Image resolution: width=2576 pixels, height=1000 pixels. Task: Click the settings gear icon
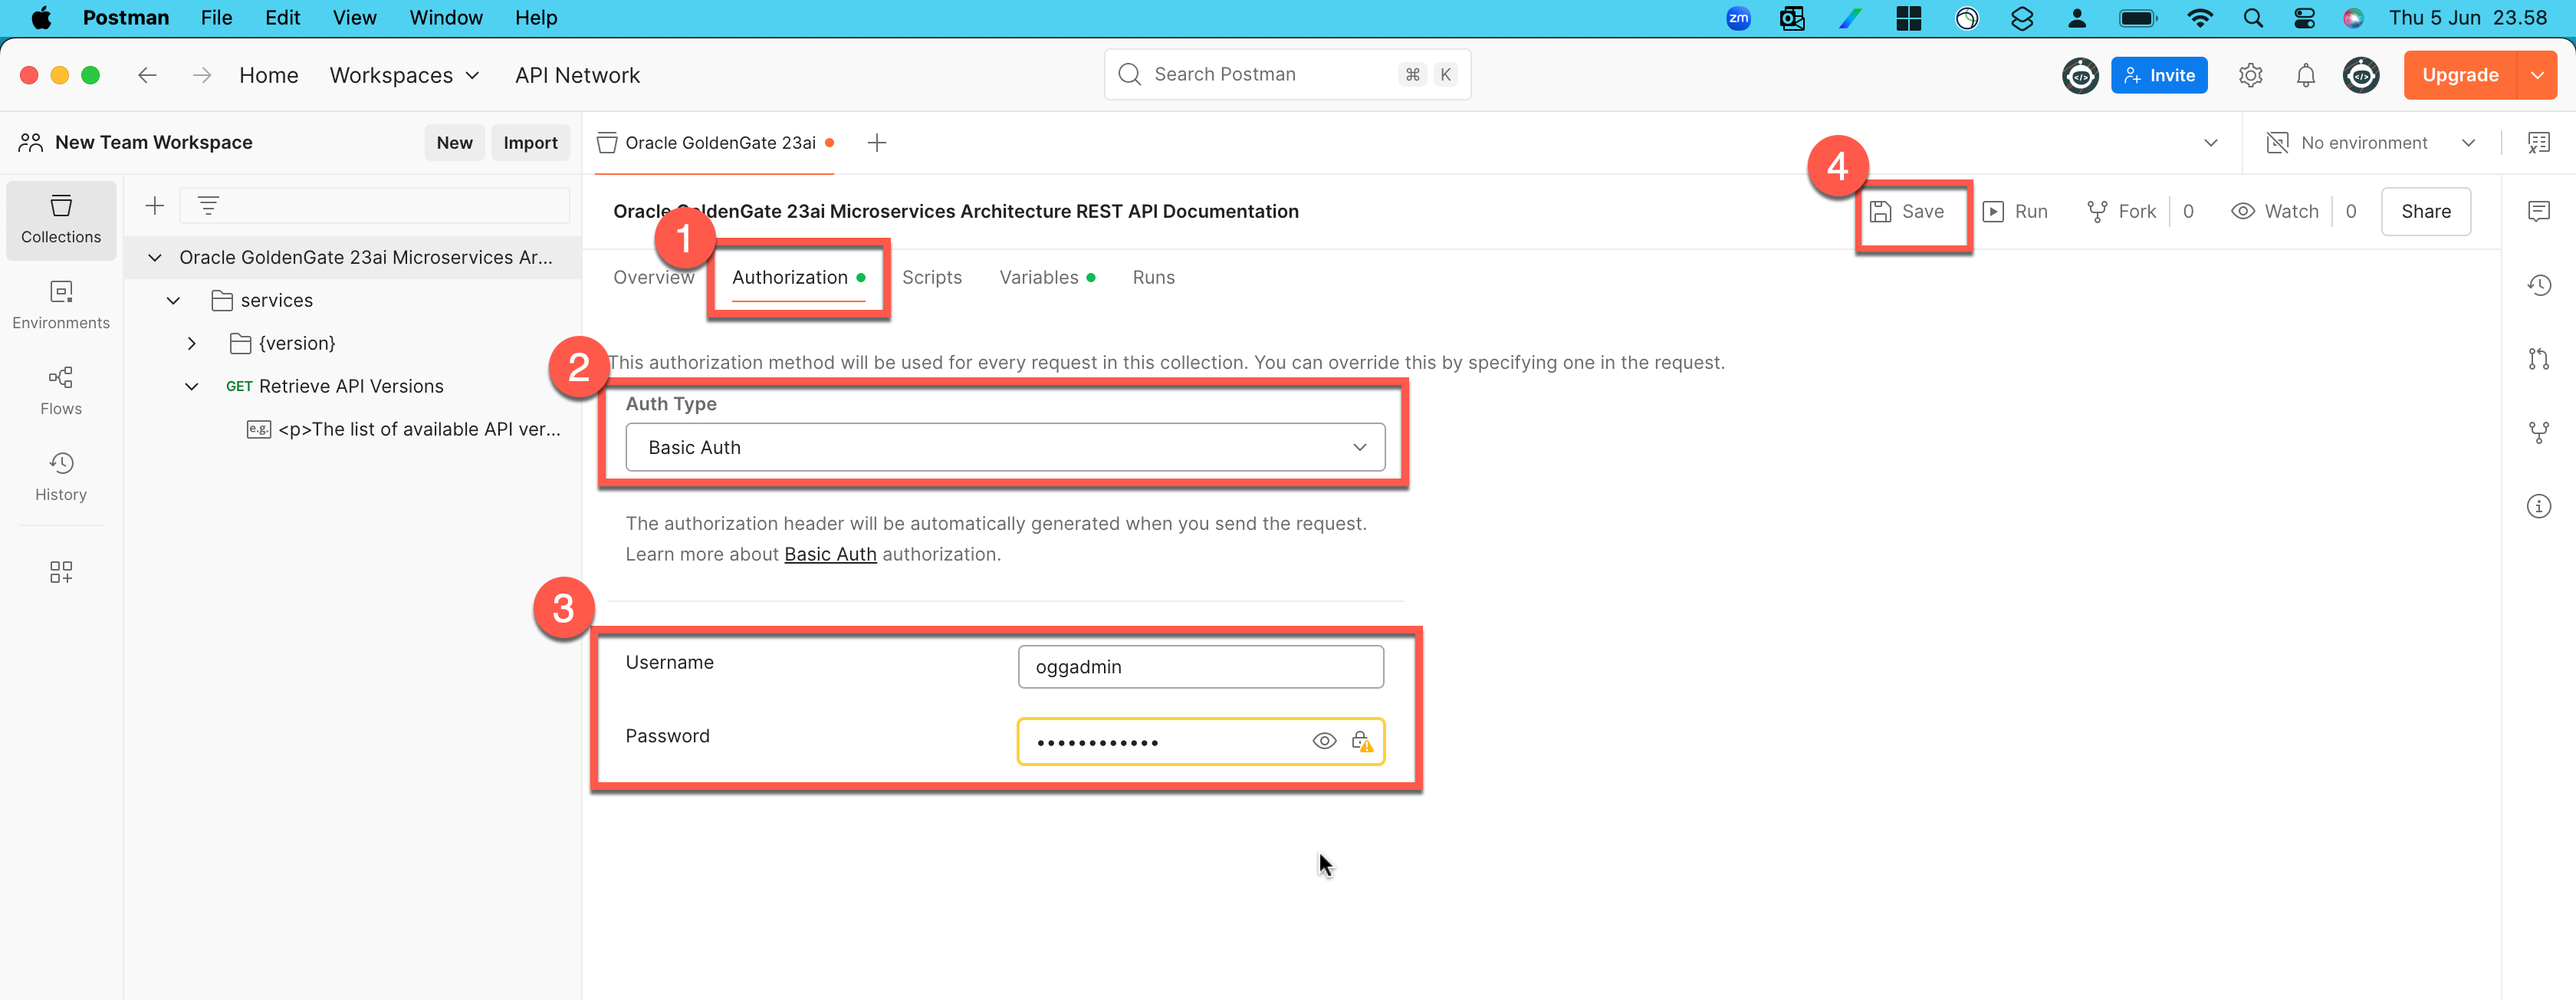(x=2251, y=75)
